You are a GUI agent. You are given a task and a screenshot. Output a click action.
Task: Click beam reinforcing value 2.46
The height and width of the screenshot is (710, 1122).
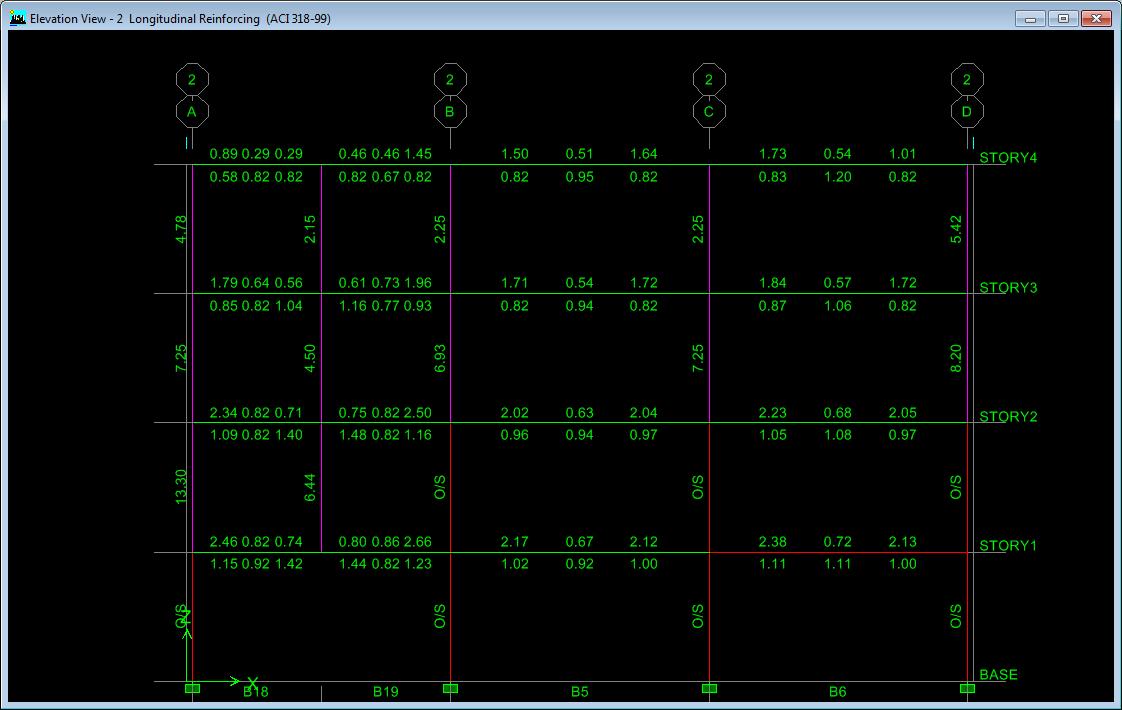(x=223, y=542)
